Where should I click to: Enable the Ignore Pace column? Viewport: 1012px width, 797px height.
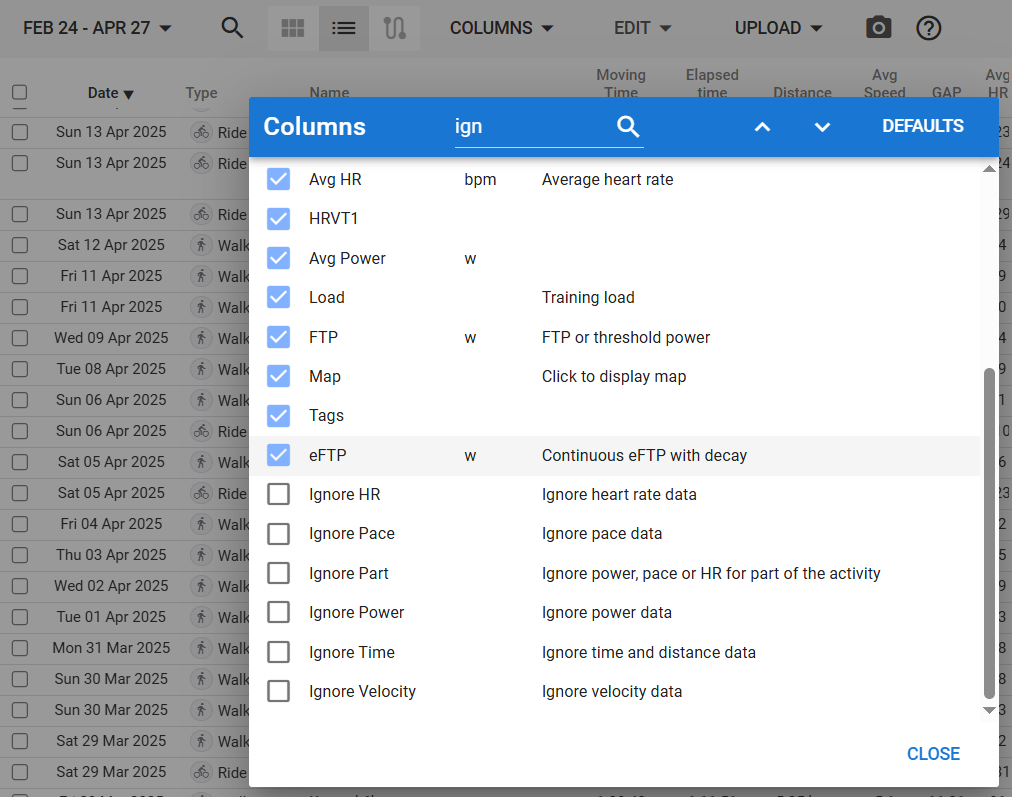[x=278, y=534]
